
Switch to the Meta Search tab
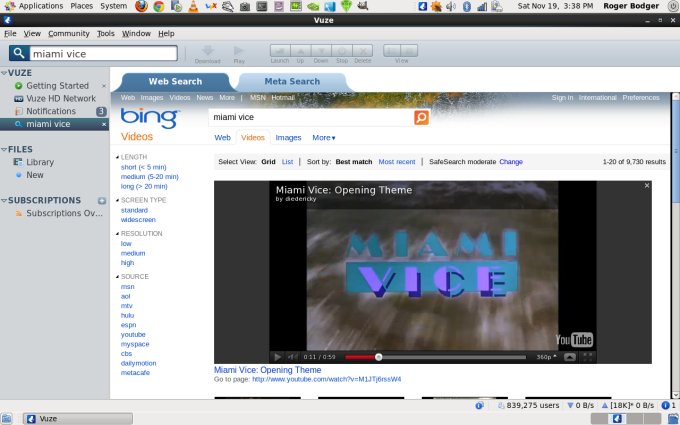pyautogui.click(x=292, y=82)
